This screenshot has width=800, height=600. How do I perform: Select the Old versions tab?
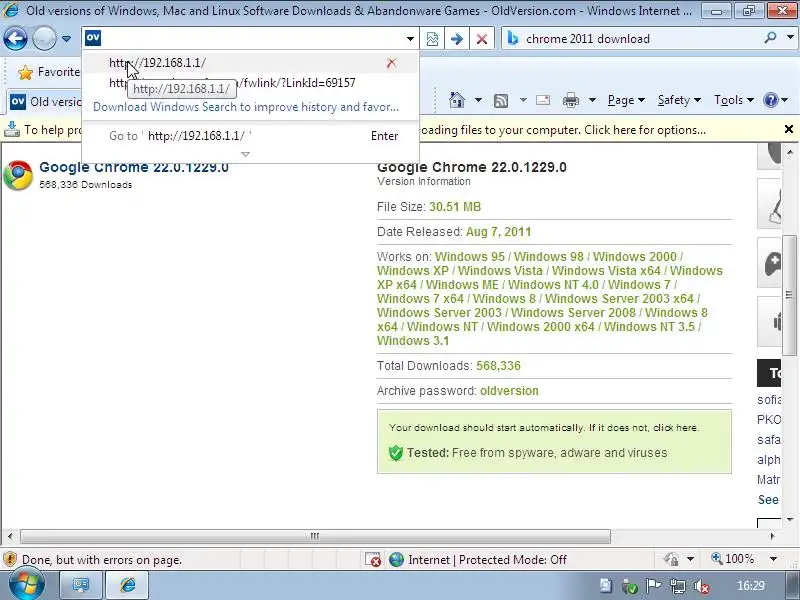click(x=45, y=102)
